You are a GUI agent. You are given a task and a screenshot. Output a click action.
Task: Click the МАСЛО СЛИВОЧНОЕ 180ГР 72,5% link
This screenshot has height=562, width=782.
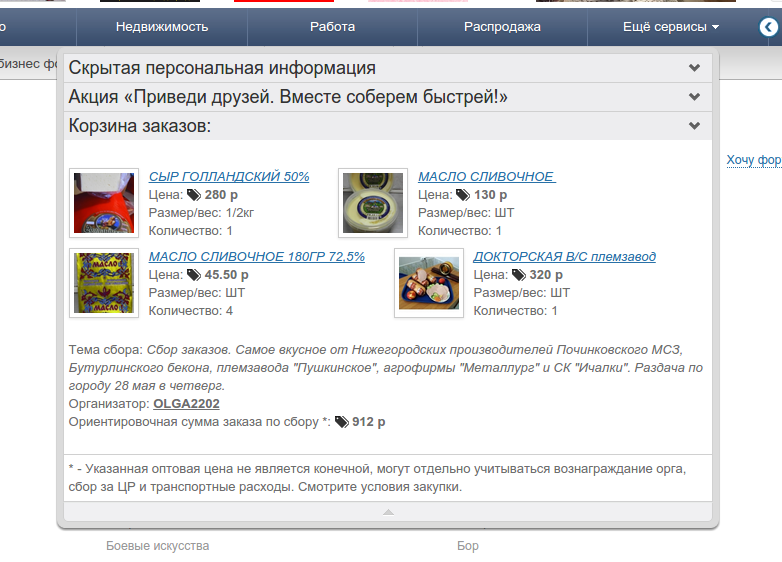[256, 256]
